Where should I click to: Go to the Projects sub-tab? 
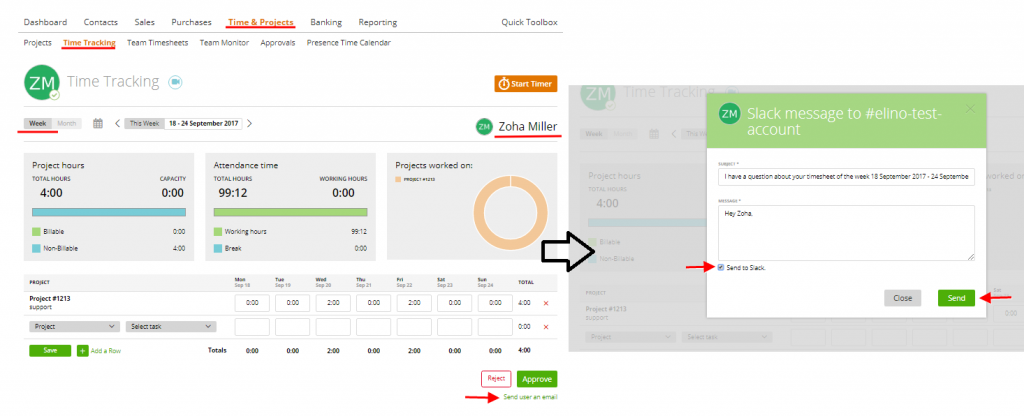[x=37, y=43]
